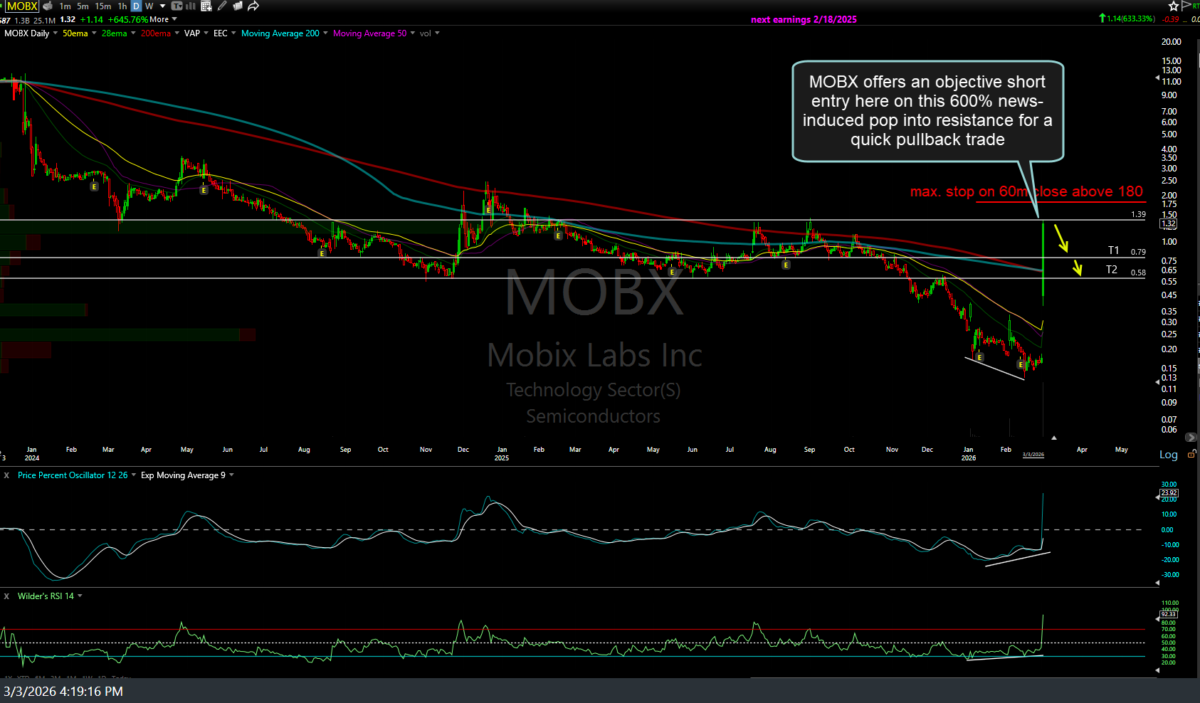Click the share/forward arrow icon
Image resolution: width=1200 pixels, height=703 pixels.
[x=252, y=6]
